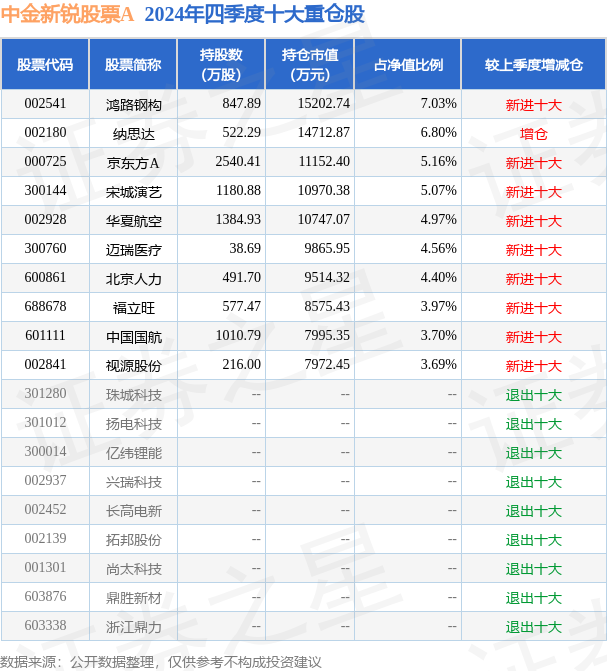Click the stock name 迈瑞医疗
607x671 pixels.
134,250
